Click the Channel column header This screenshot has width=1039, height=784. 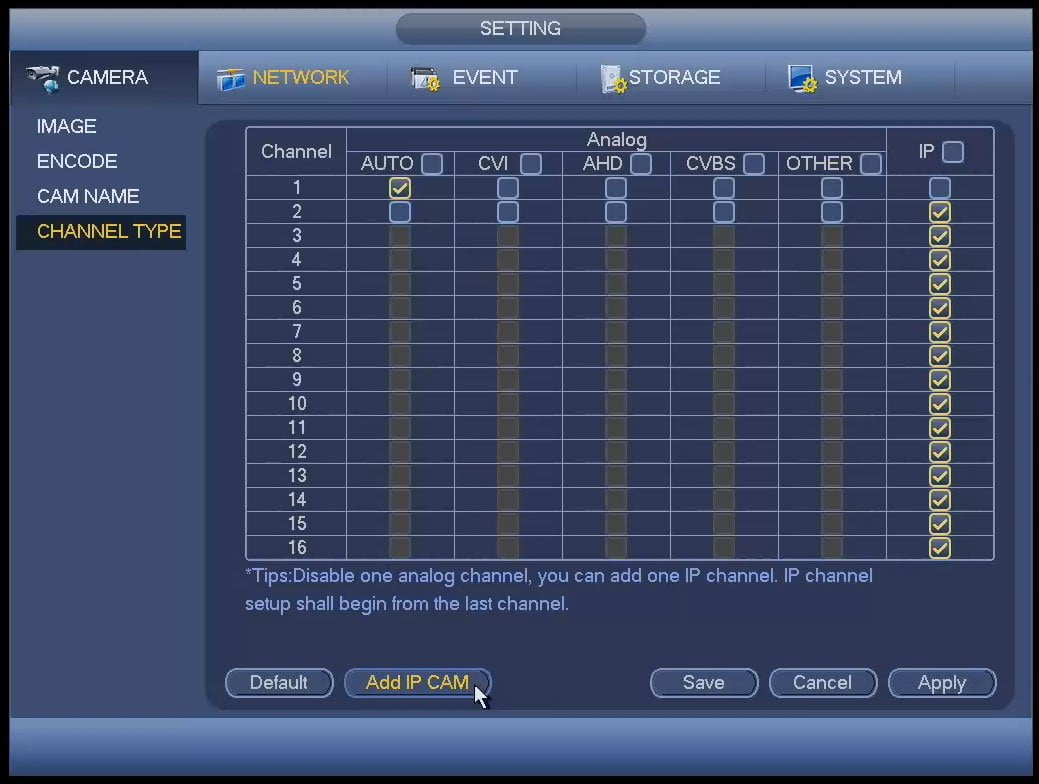[296, 152]
